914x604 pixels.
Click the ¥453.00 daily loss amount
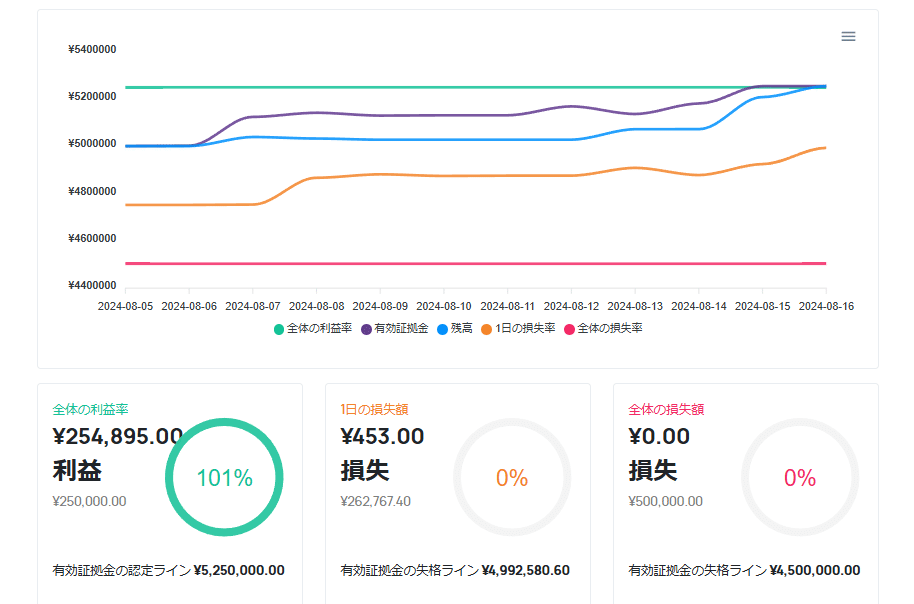382,436
